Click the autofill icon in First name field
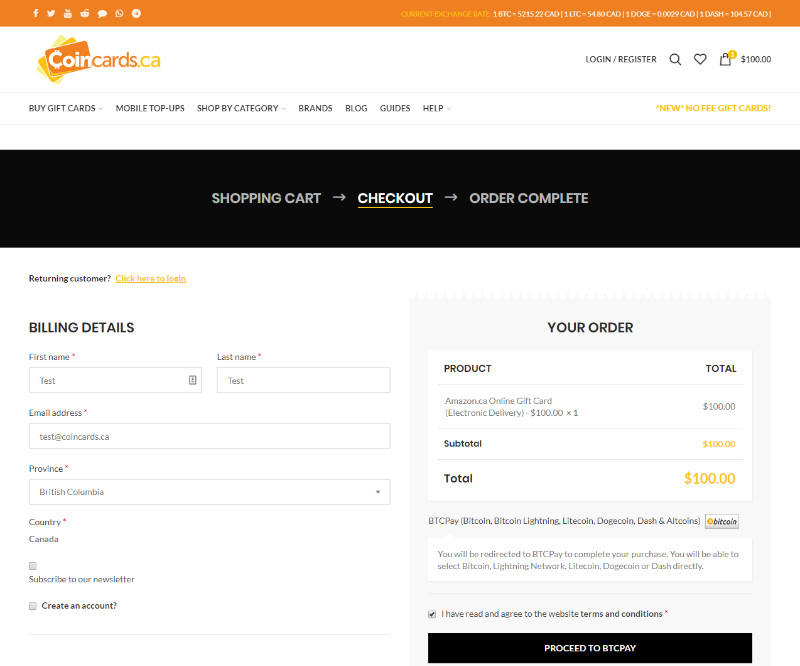This screenshot has width=800, height=666. click(192, 380)
